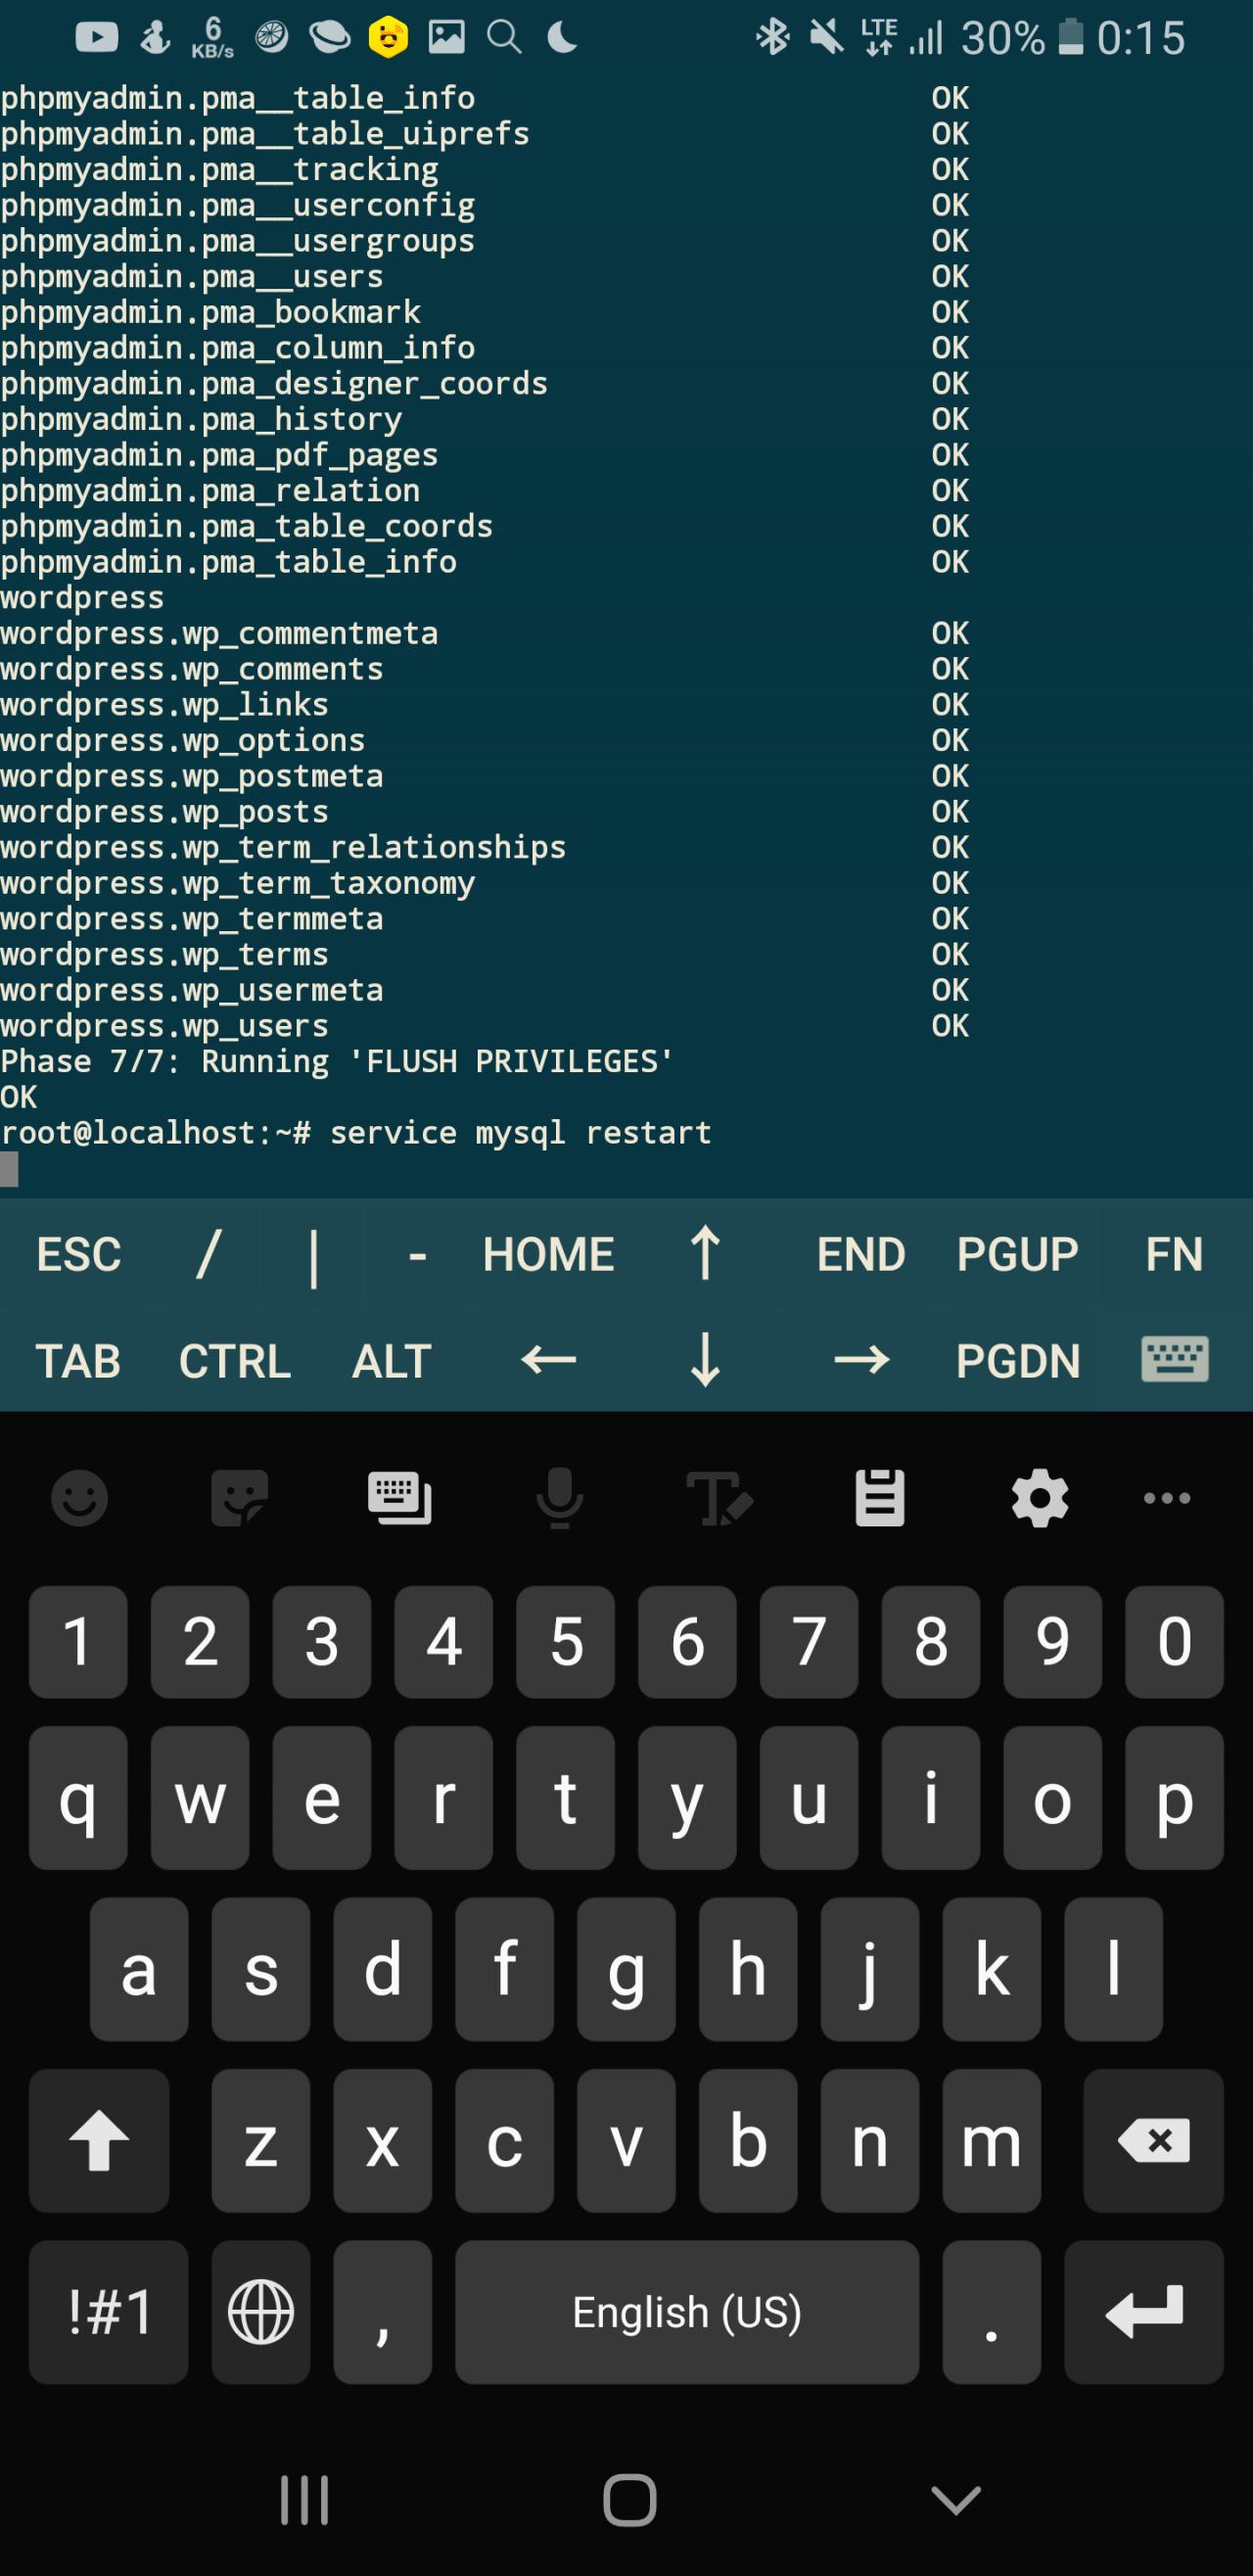Tap the dash key in extra keys row

[418, 1256]
